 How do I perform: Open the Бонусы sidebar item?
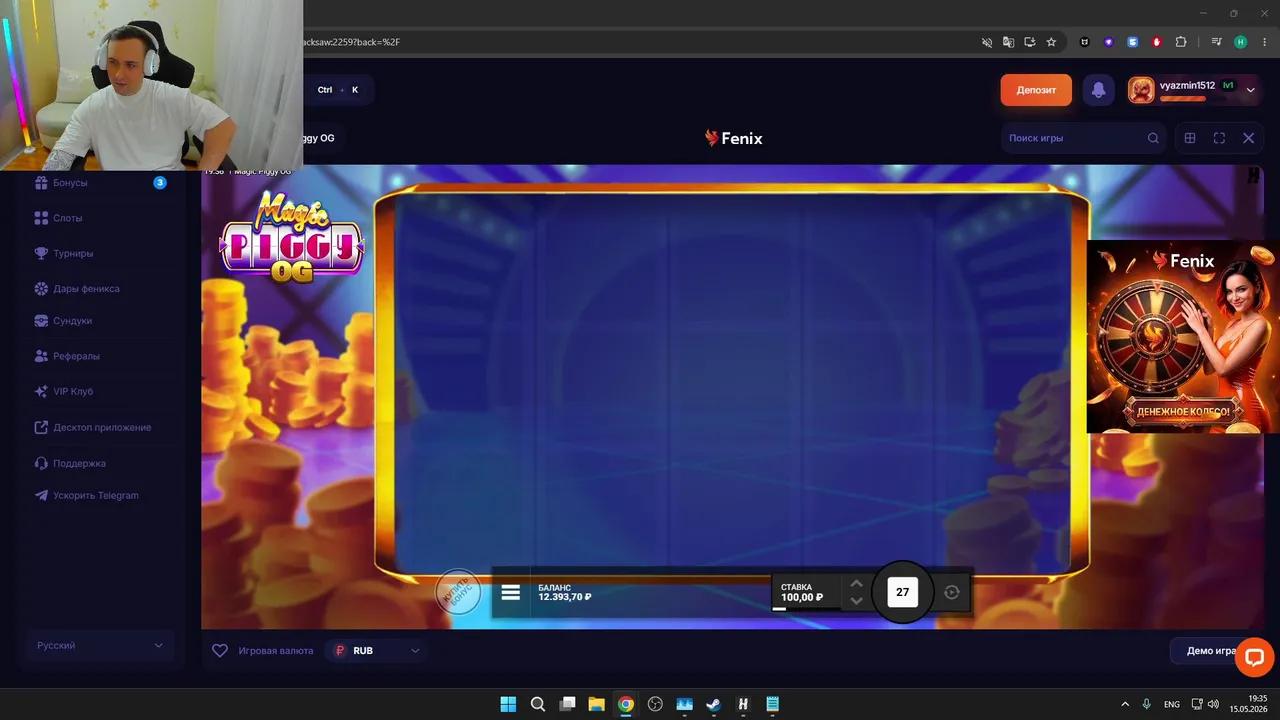click(98, 183)
